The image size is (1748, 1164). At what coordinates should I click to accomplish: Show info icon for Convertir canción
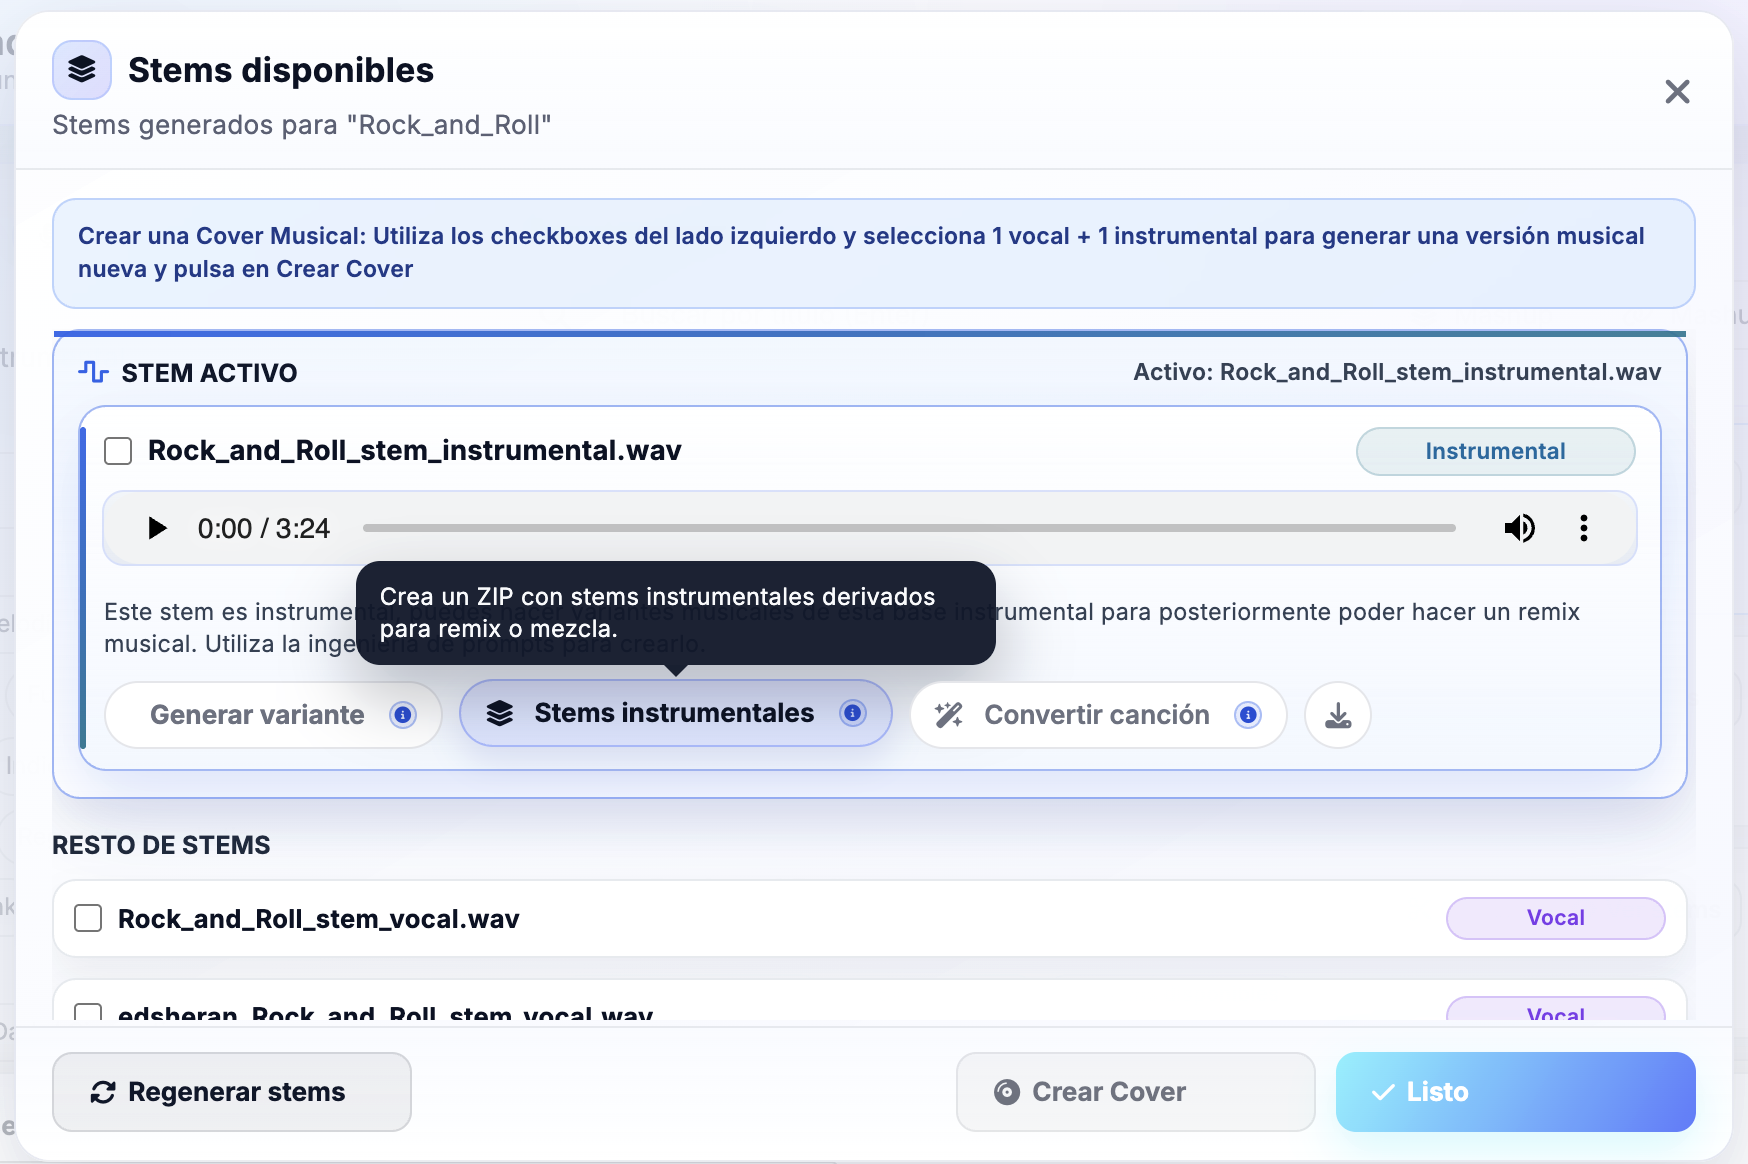click(1248, 715)
